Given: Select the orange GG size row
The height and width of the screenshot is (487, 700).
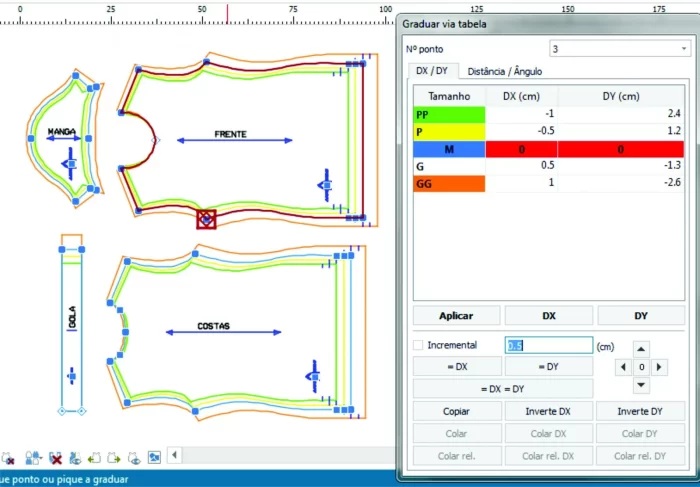Looking at the screenshot, I should point(448,183).
